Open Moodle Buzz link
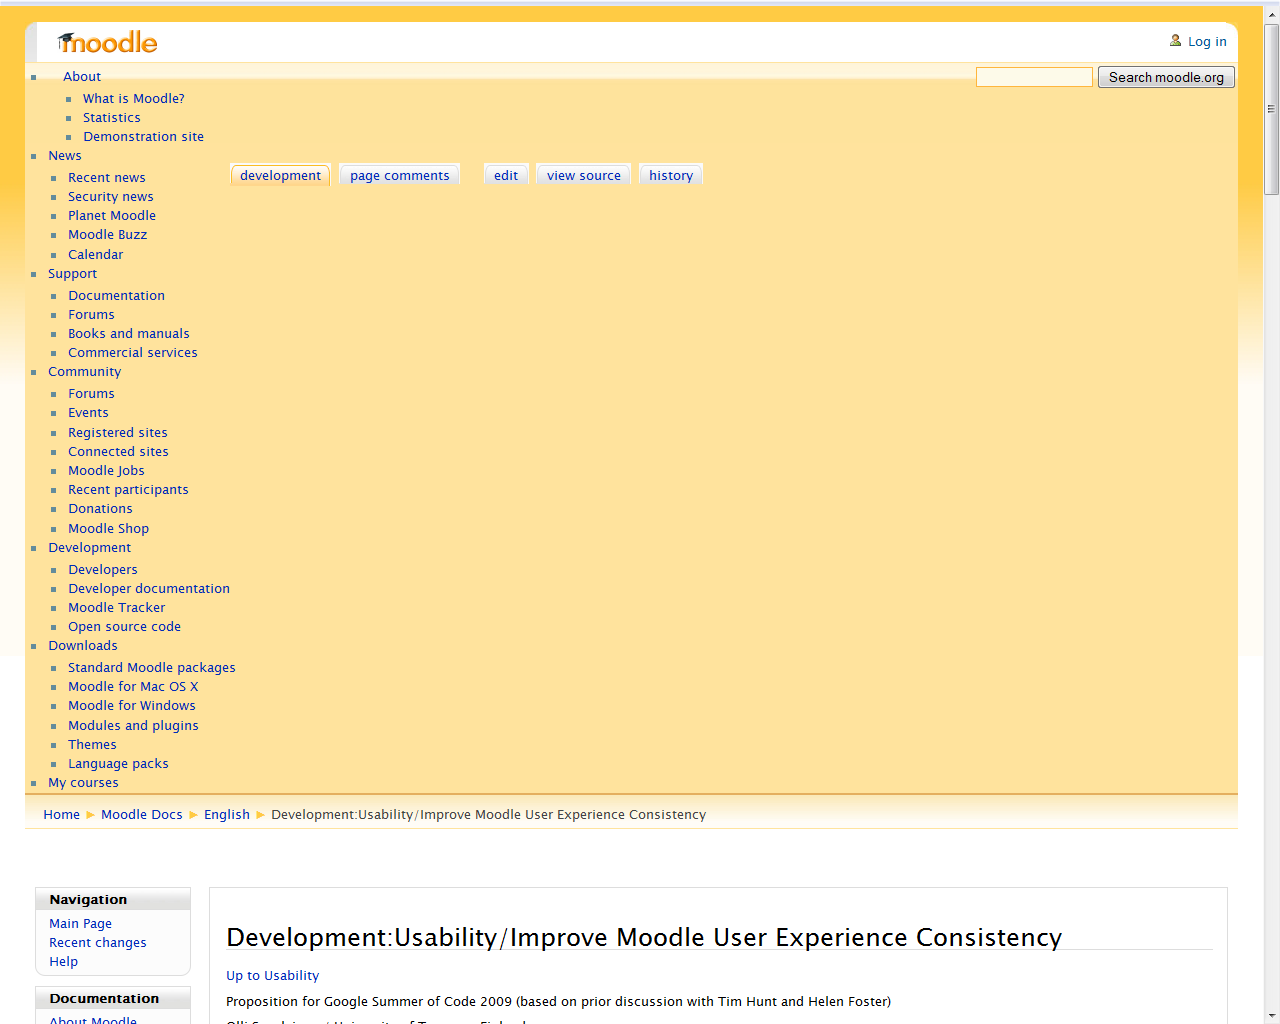The width and height of the screenshot is (1280, 1024). click(108, 235)
